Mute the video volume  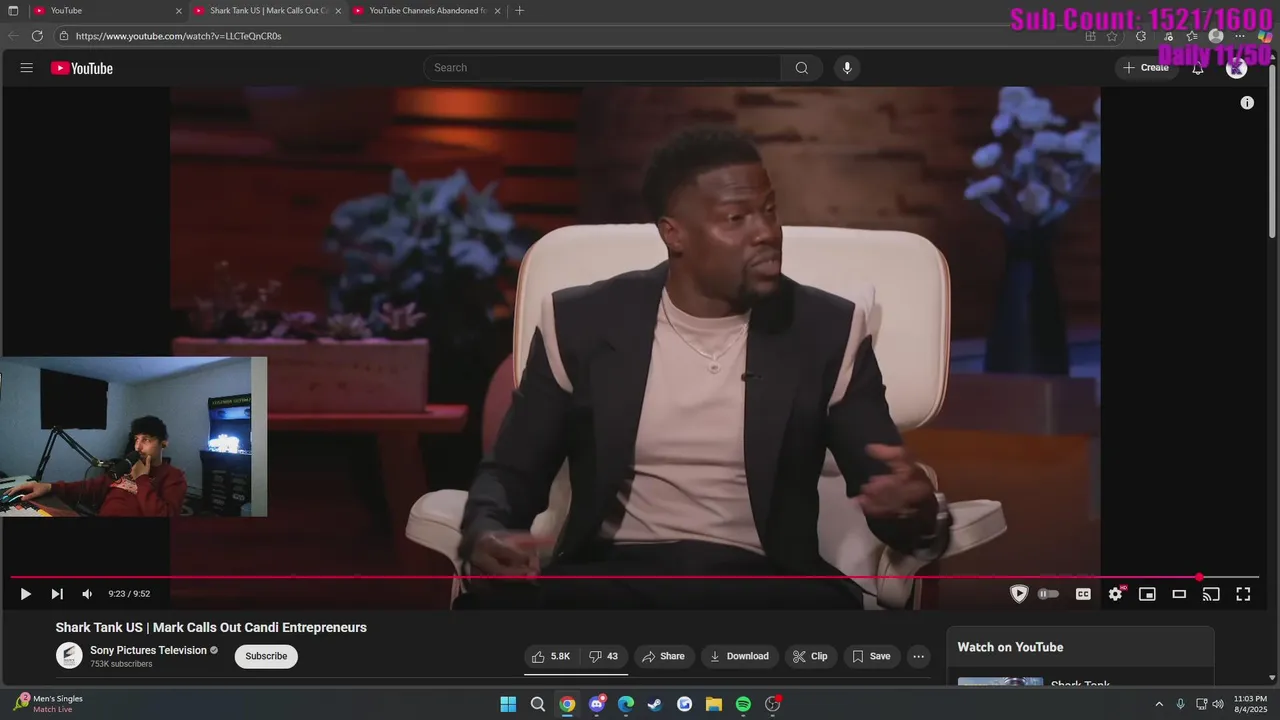[x=87, y=594]
